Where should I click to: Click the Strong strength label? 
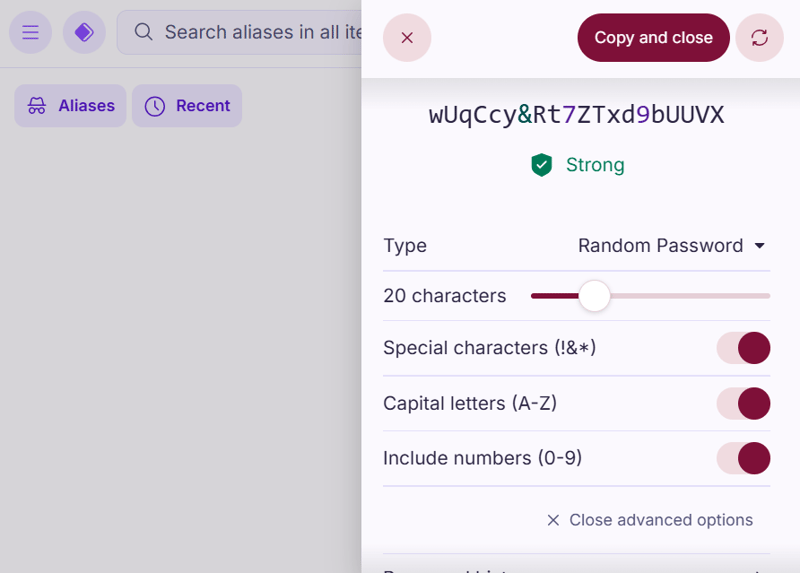pos(595,165)
